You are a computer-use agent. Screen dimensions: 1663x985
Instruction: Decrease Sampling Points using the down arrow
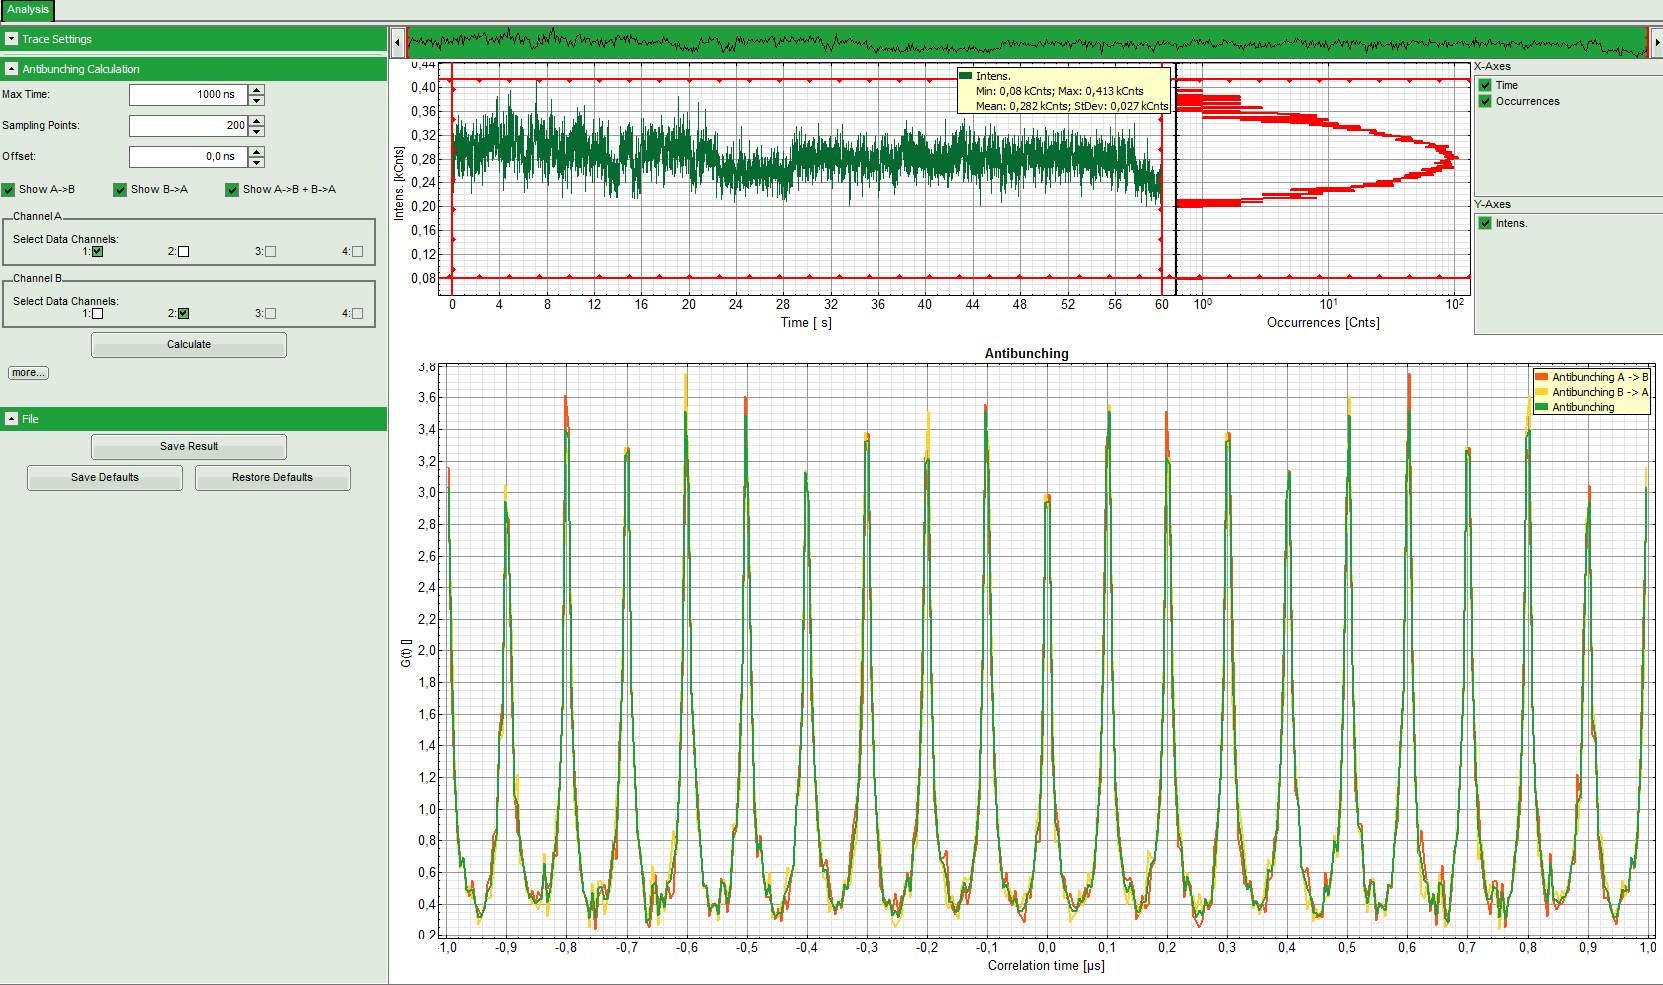point(257,131)
